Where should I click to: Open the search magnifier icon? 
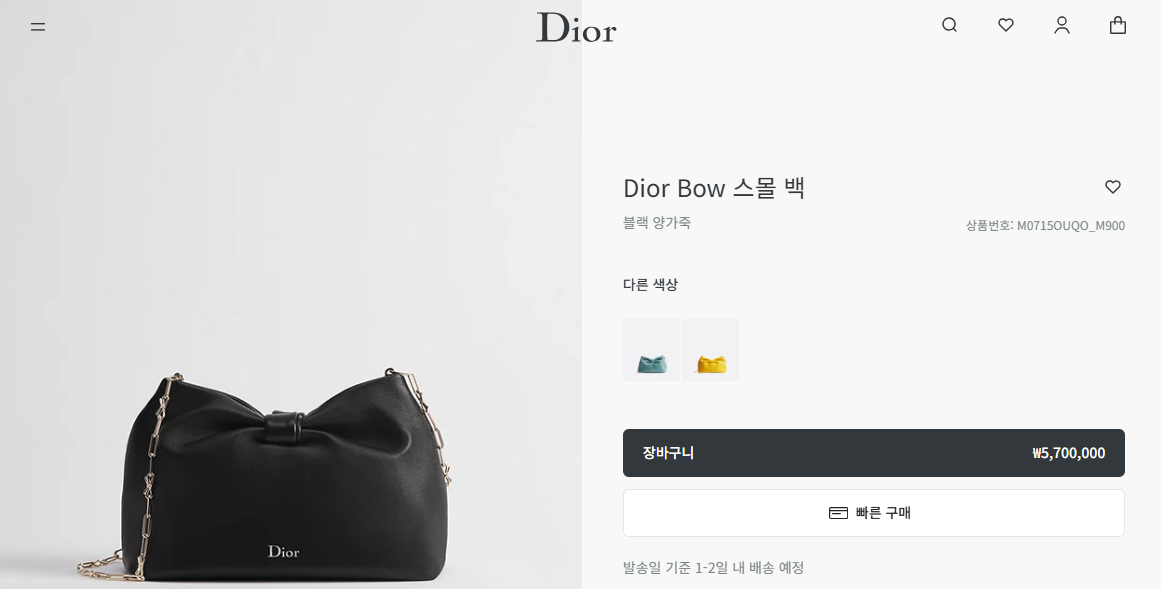949,25
